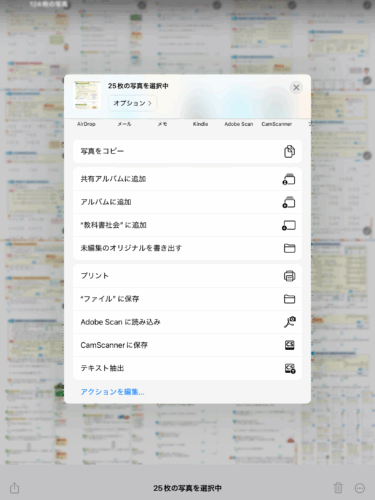Tap the copy photos icon
375x500 pixels.
point(289,151)
